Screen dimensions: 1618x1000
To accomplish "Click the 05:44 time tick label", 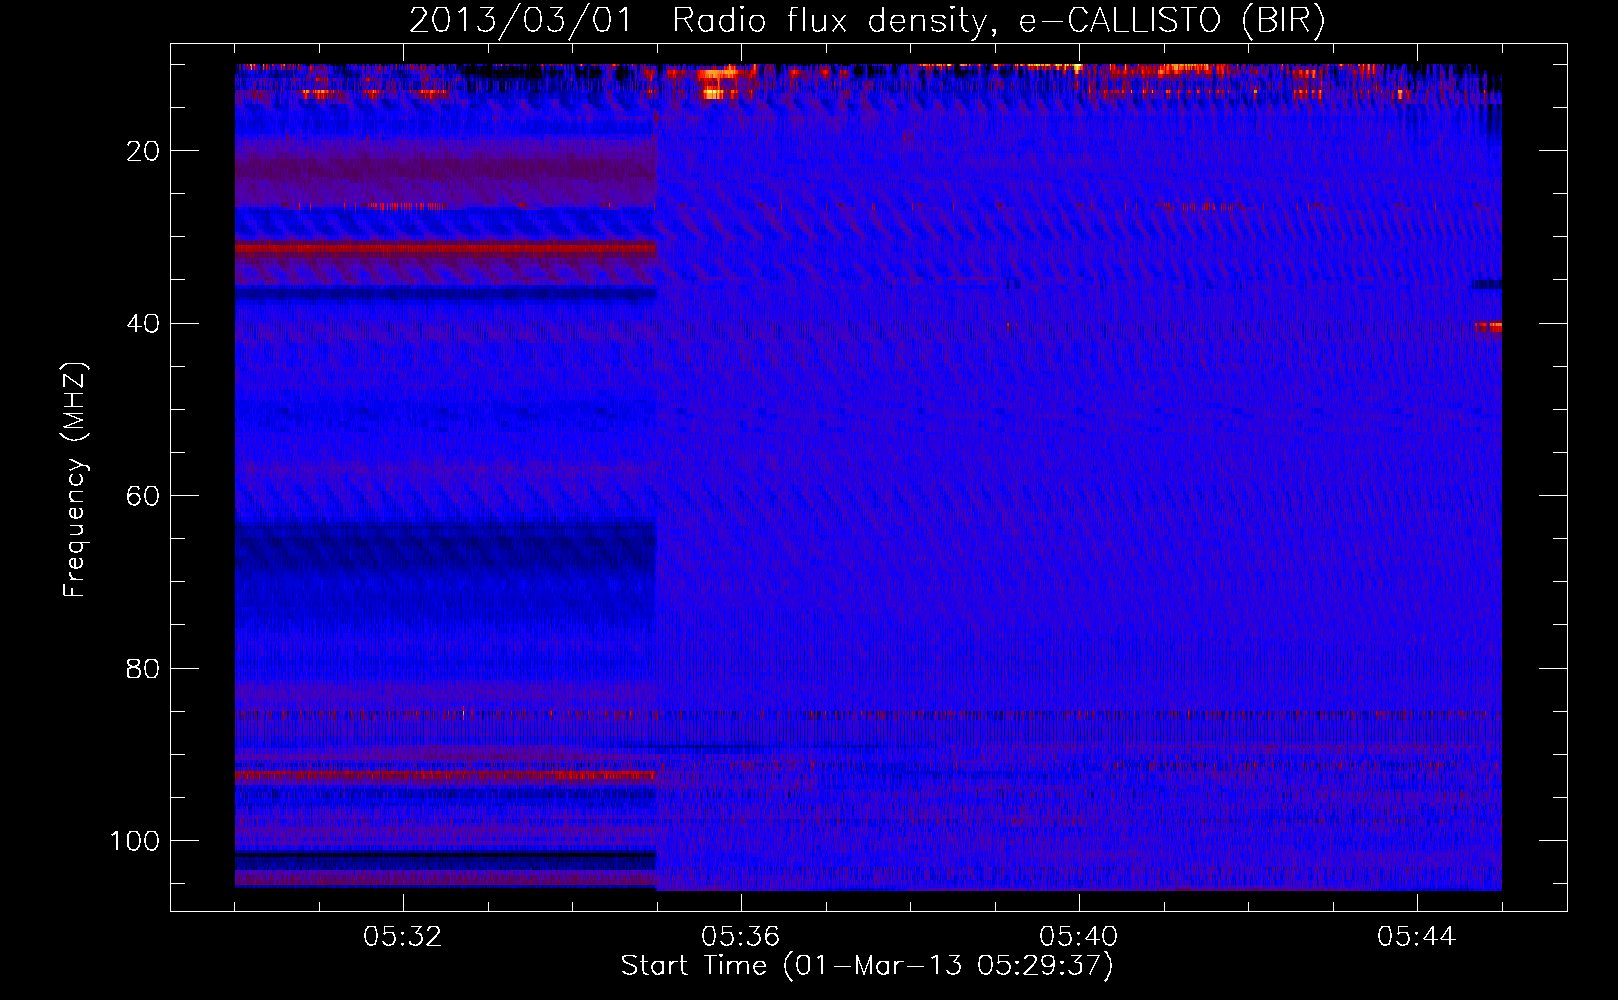I will pyautogui.click(x=1416, y=937).
